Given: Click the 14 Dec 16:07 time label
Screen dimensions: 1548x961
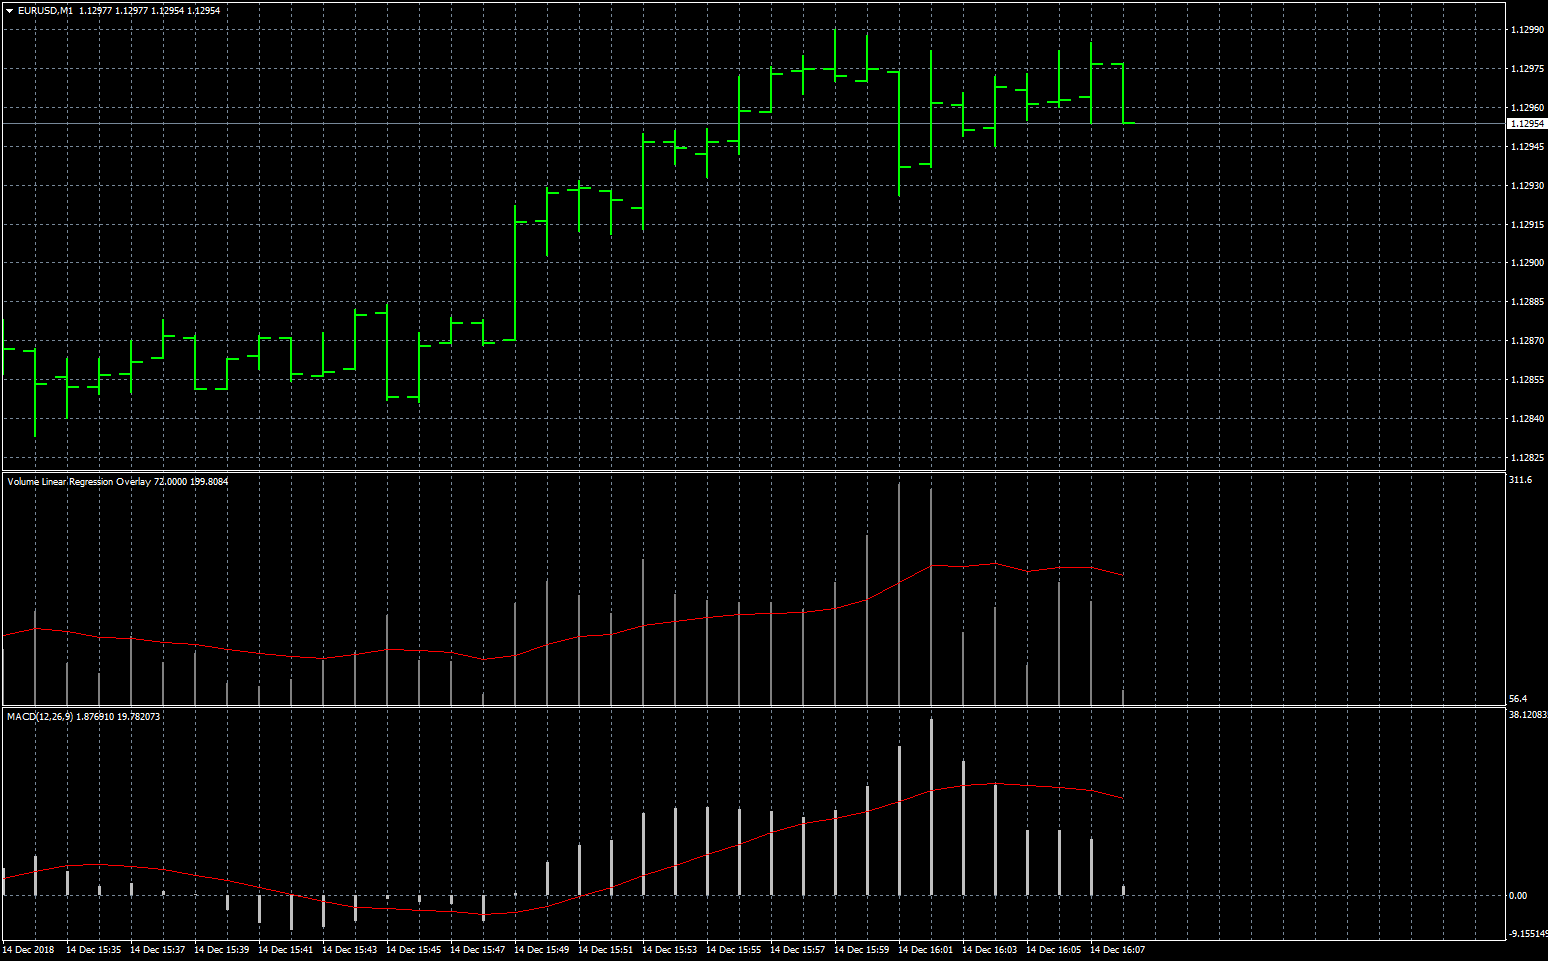Looking at the screenshot, I should tap(1117, 950).
